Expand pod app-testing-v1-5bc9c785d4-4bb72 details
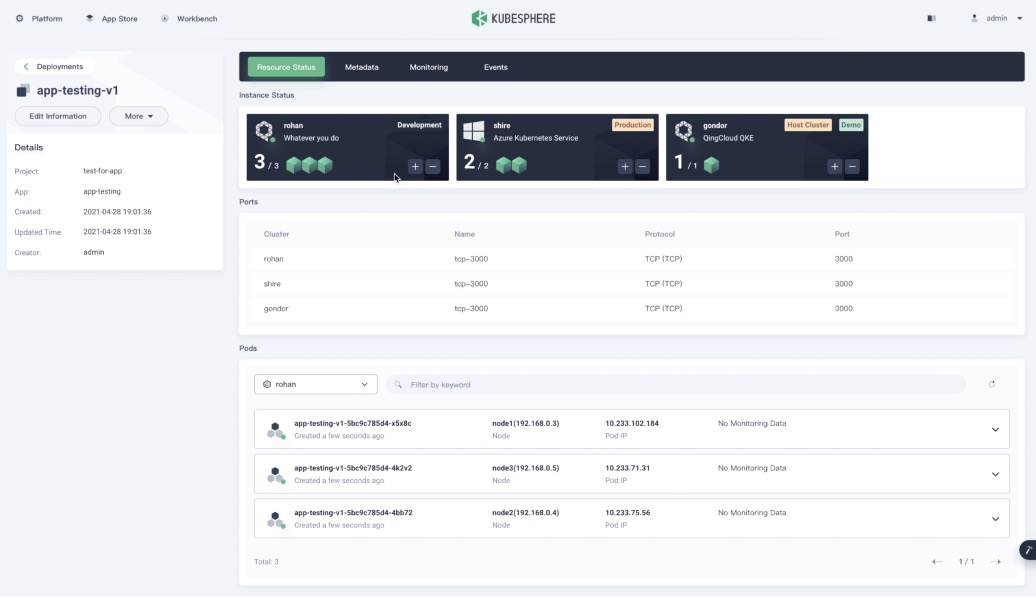Viewport: 1036px width, 597px height. (x=995, y=518)
